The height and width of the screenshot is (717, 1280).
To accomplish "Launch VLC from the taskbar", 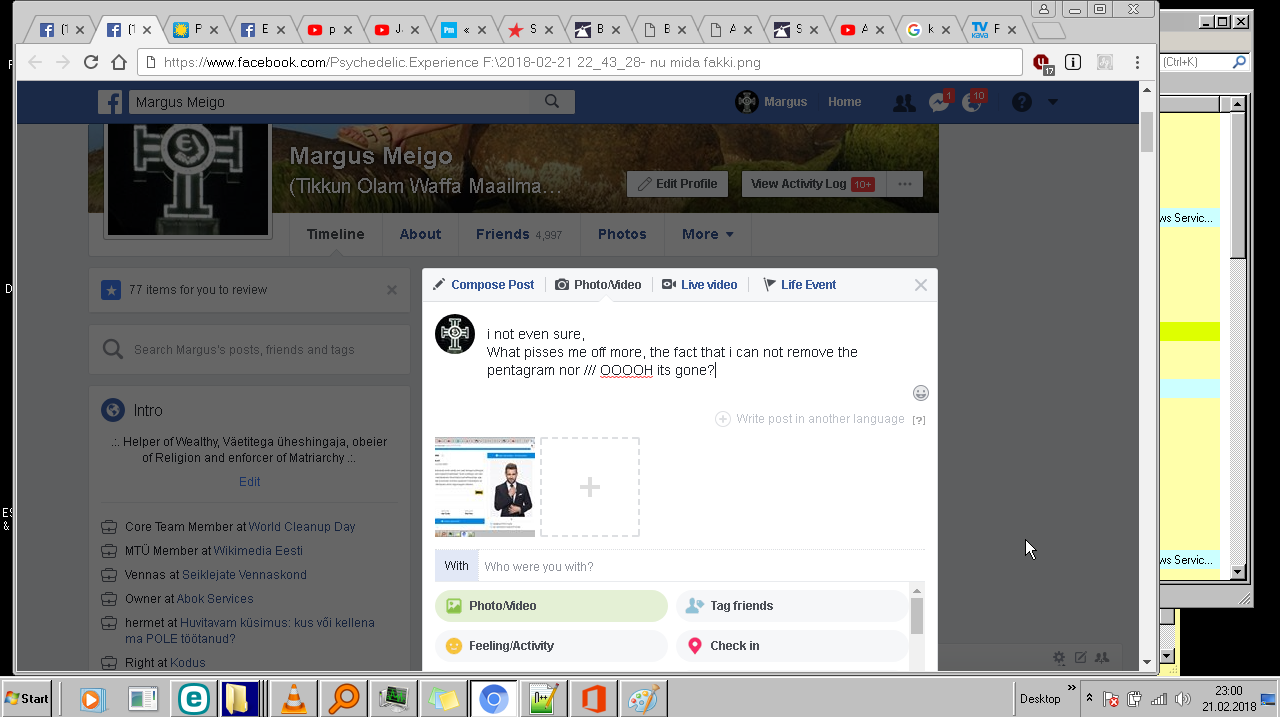I will tap(293, 698).
